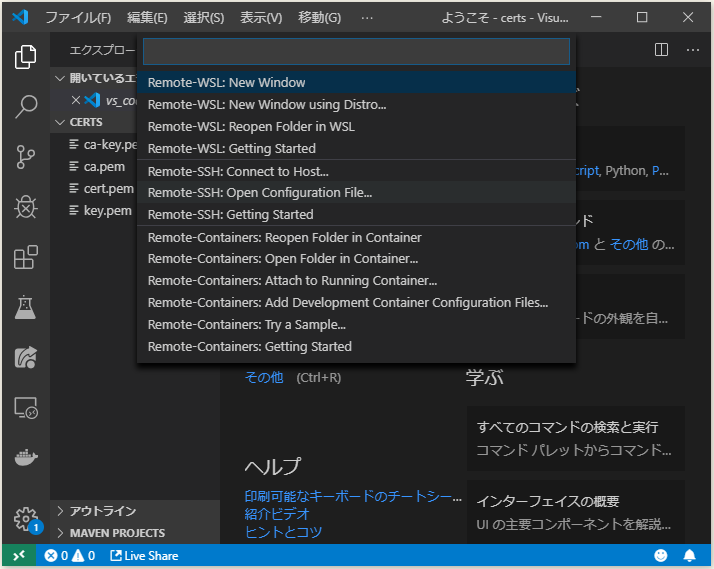Select Remote-Containers: Getting Started
714x569 pixels.
356,346
